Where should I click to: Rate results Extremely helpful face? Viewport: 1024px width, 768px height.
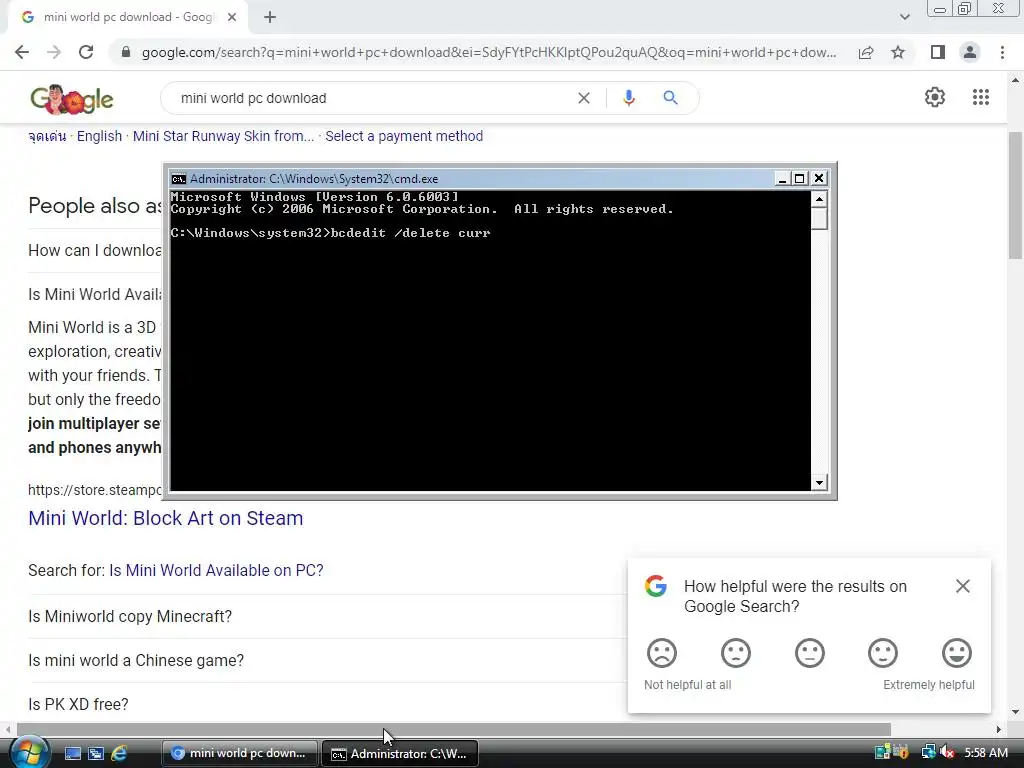(957, 653)
